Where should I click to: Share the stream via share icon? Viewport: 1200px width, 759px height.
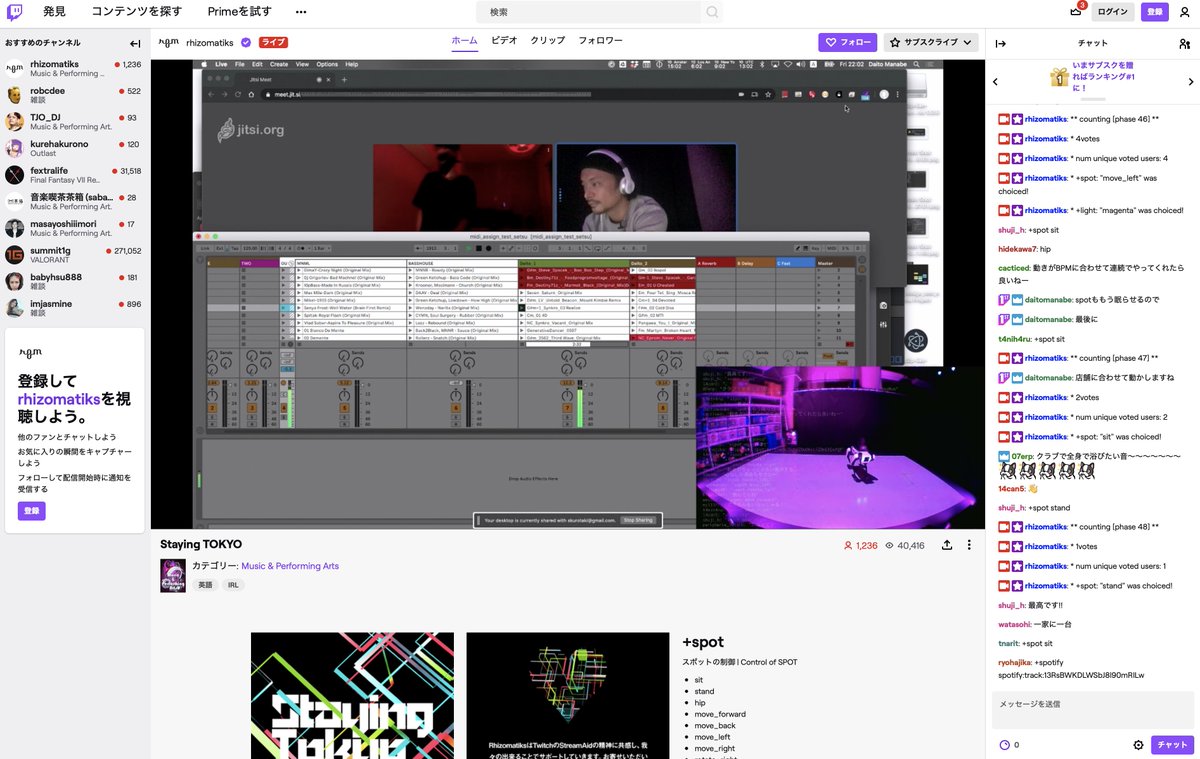click(x=946, y=545)
